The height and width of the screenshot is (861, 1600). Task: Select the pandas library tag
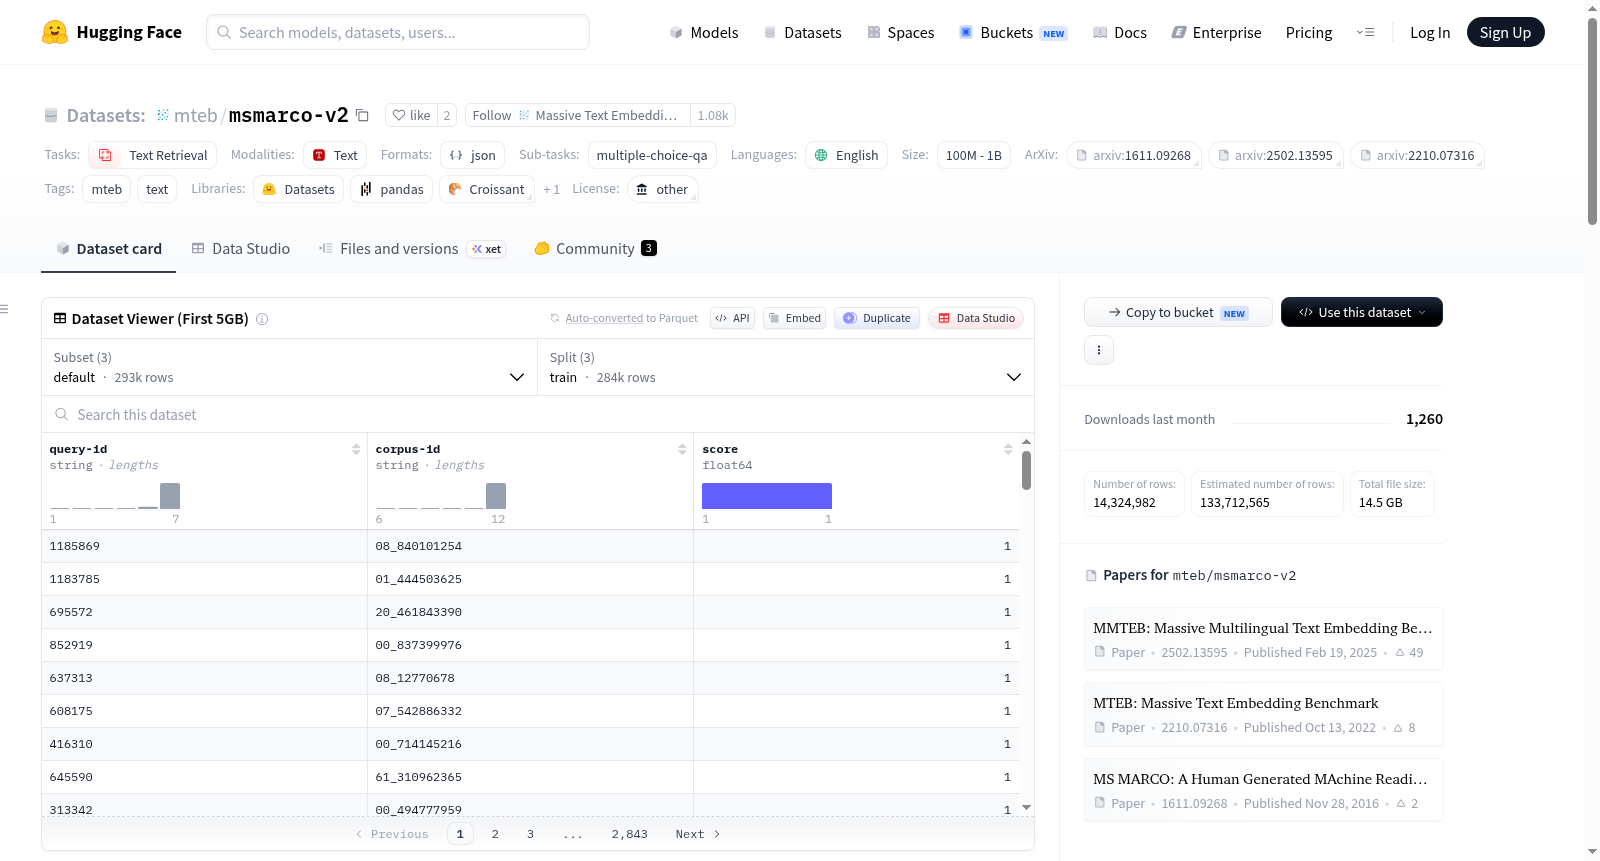pyautogui.click(x=391, y=189)
